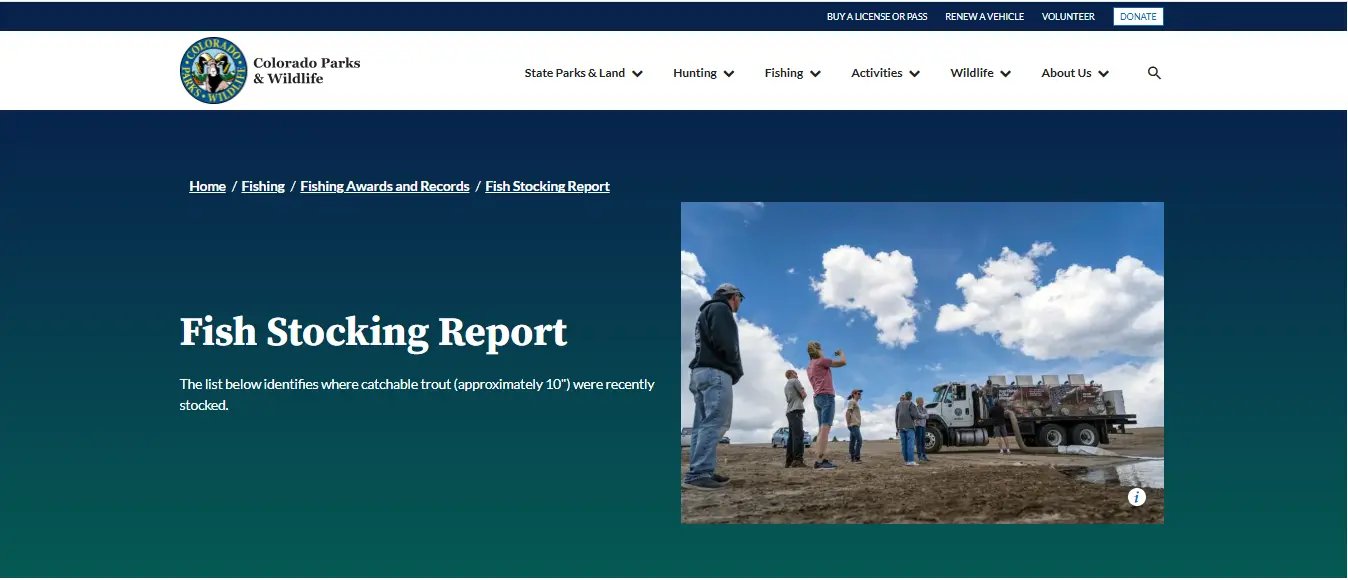The image size is (1348, 580).
Task: Click the Fish Stocking Report heading
Action: pos(373,332)
